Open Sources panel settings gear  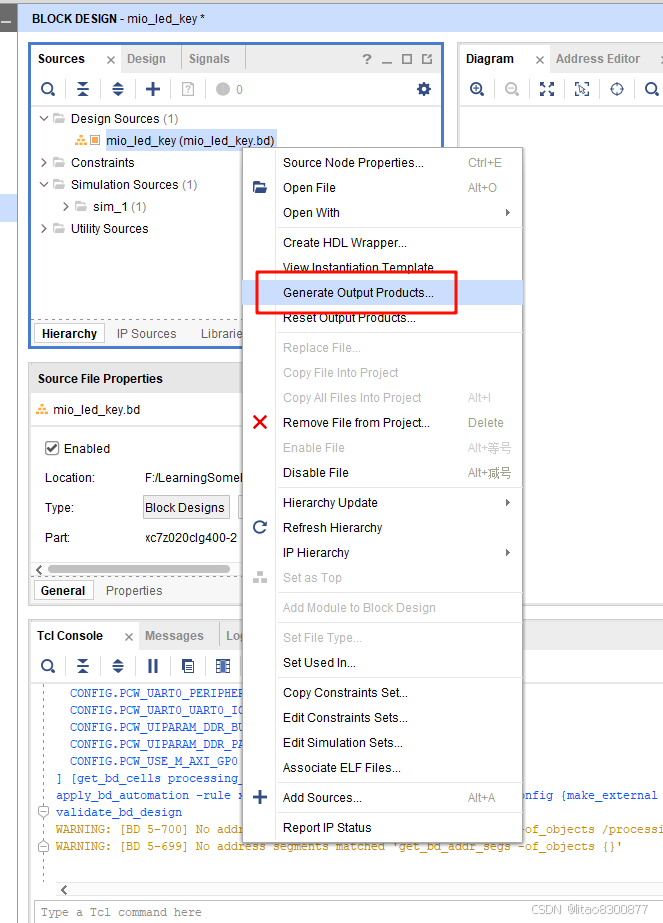[424, 89]
